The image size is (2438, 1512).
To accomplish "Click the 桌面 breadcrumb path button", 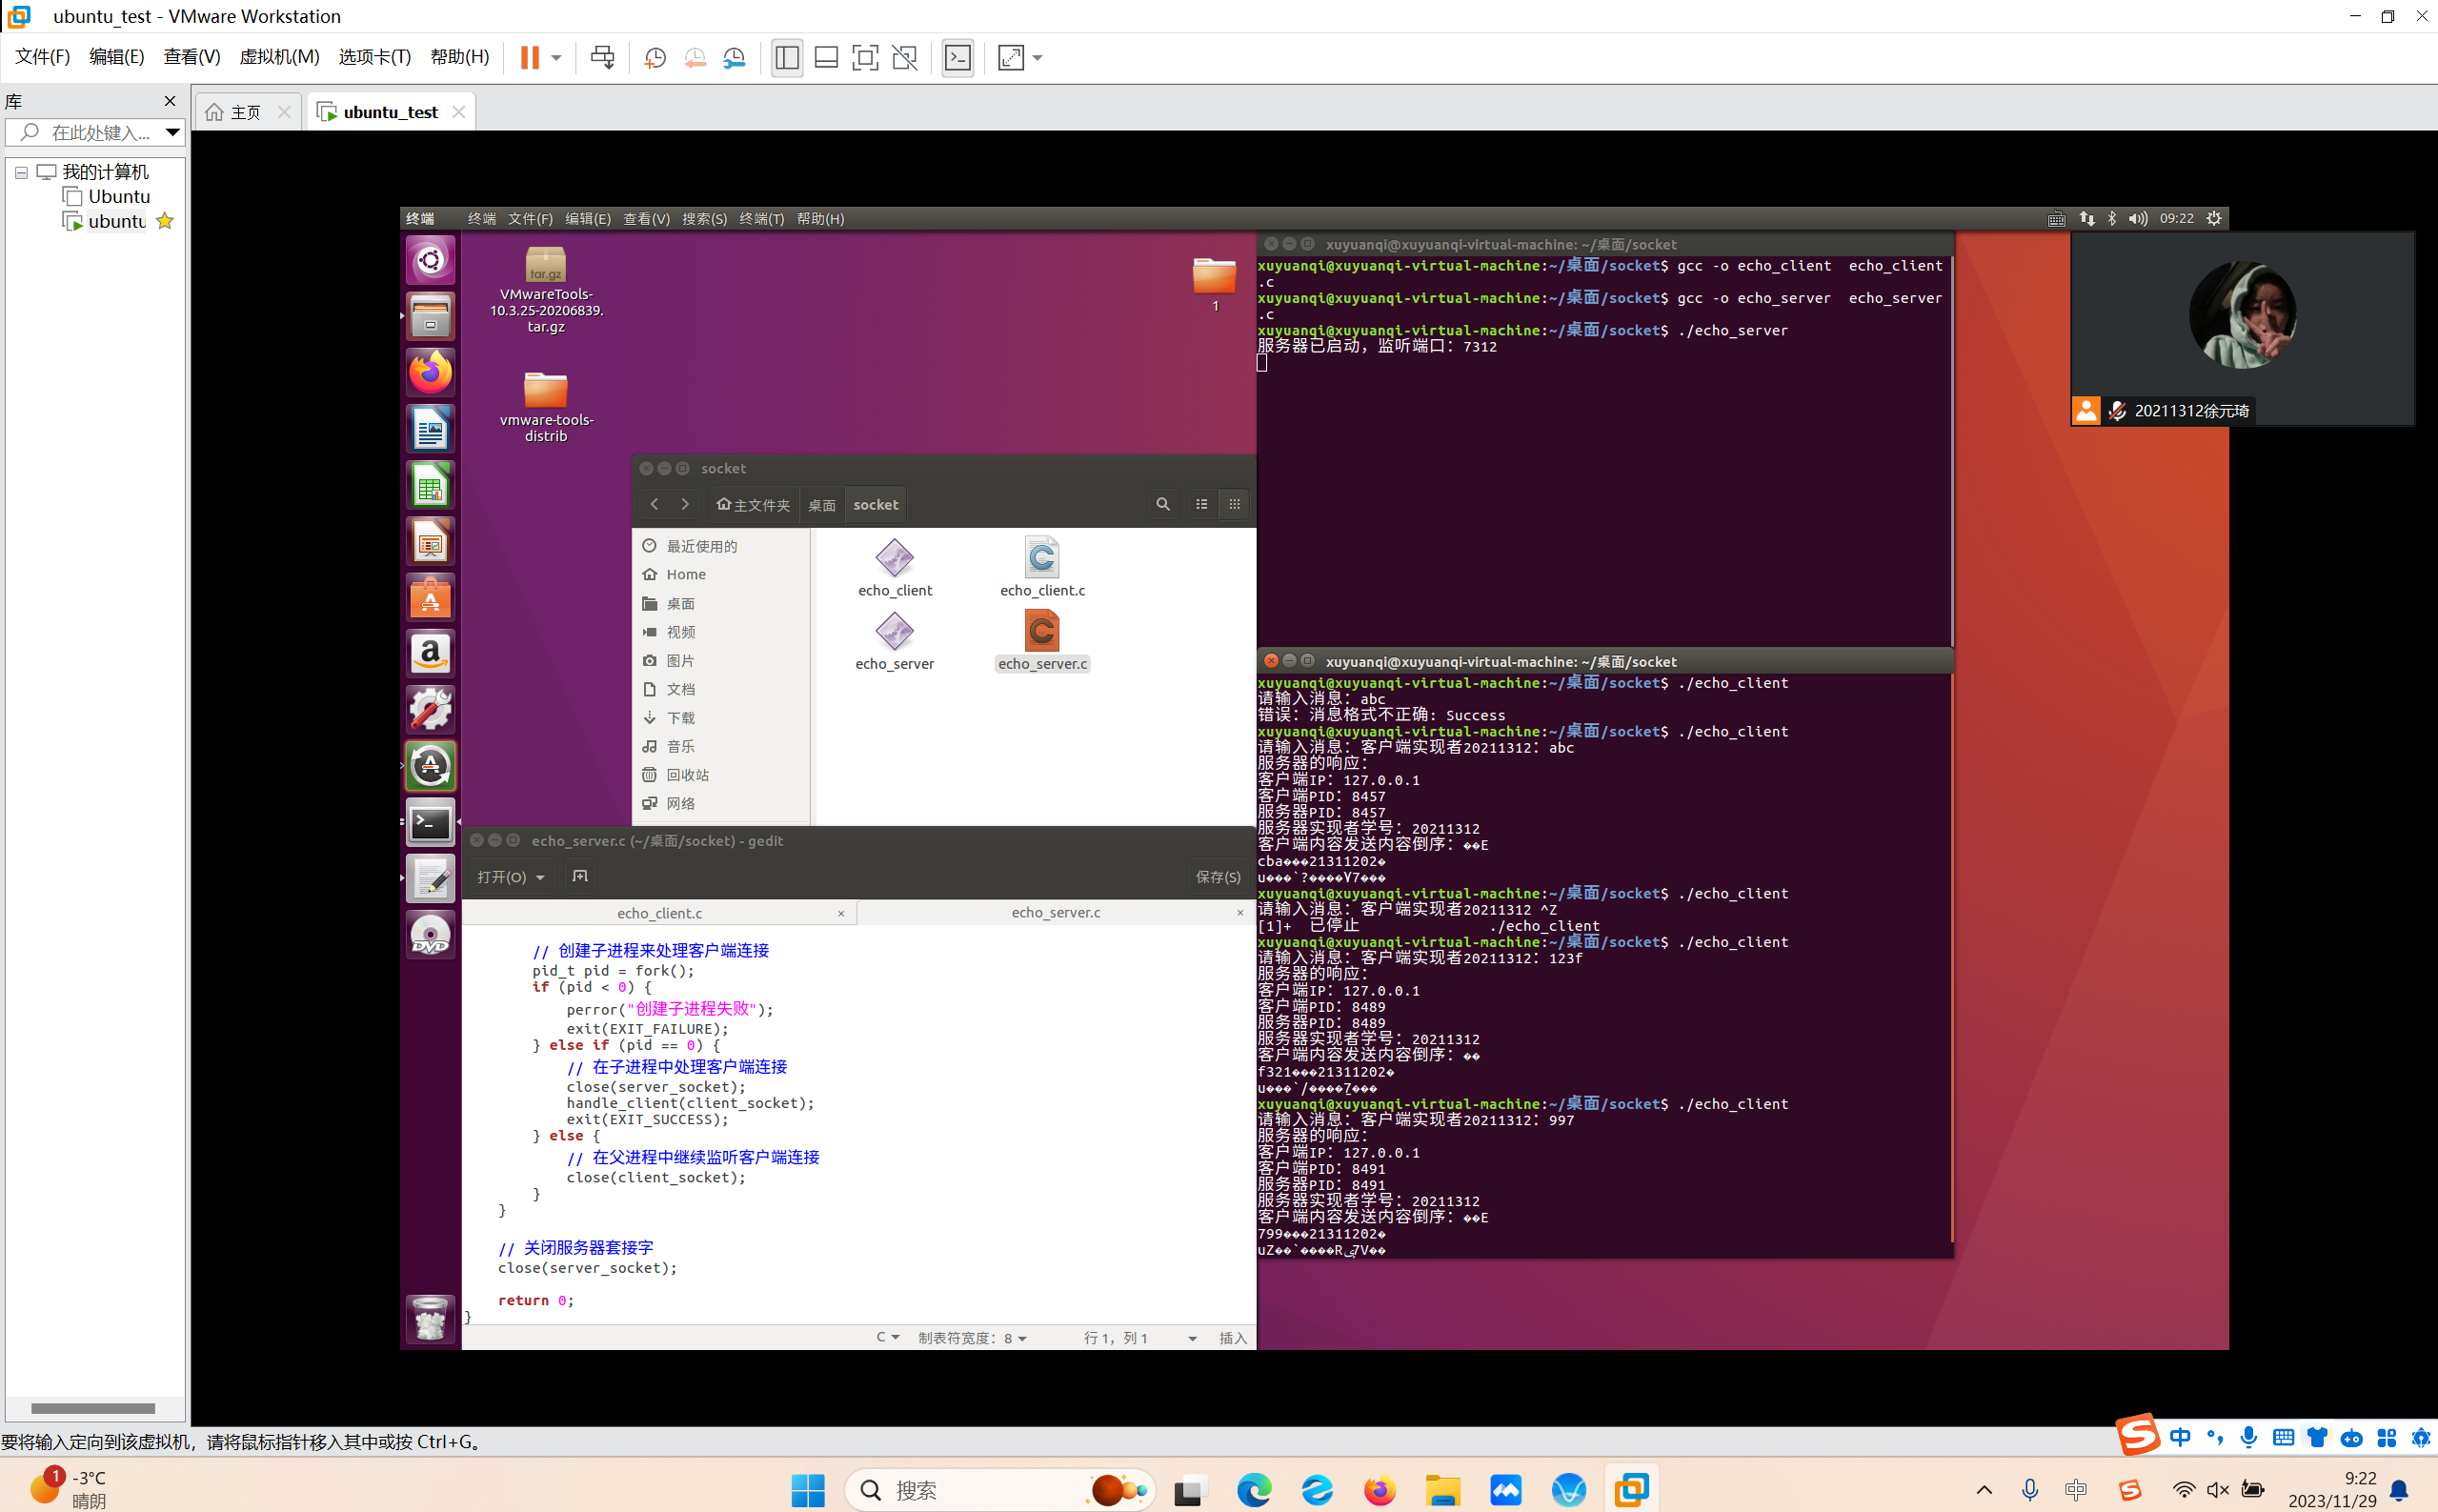I will pos(821,505).
